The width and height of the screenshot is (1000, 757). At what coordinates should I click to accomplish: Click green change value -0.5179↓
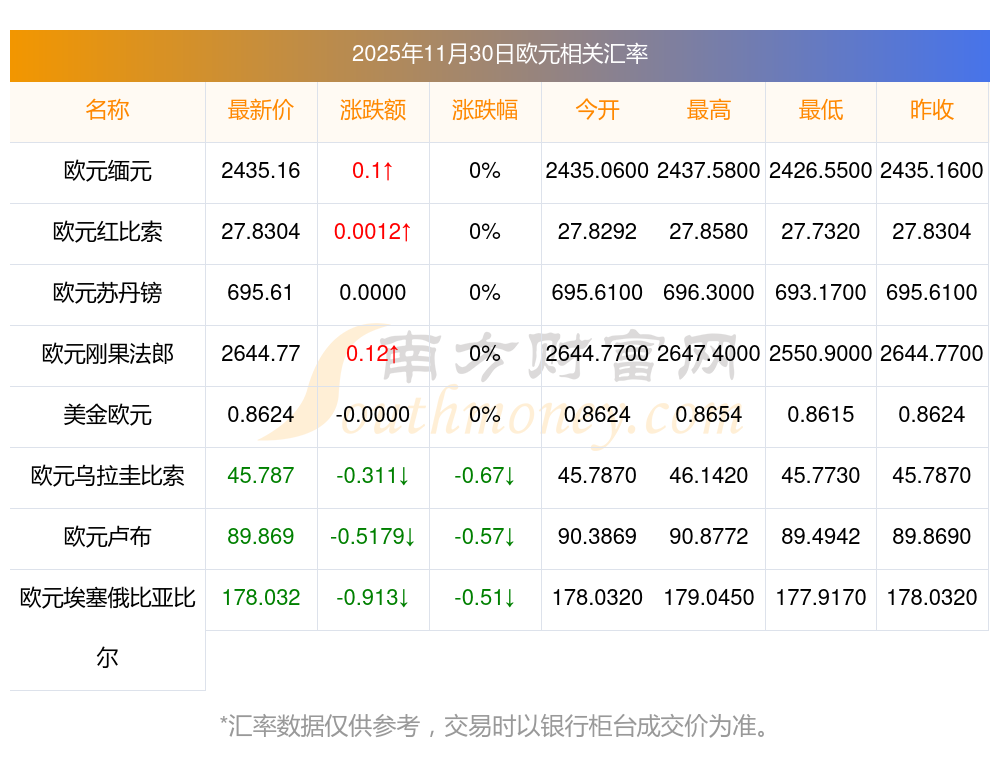point(372,536)
